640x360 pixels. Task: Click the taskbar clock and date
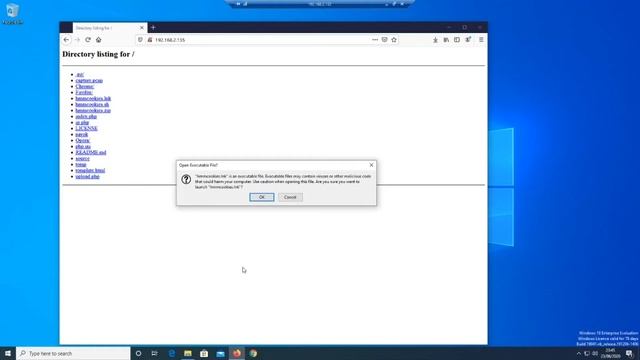tap(611, 353)
